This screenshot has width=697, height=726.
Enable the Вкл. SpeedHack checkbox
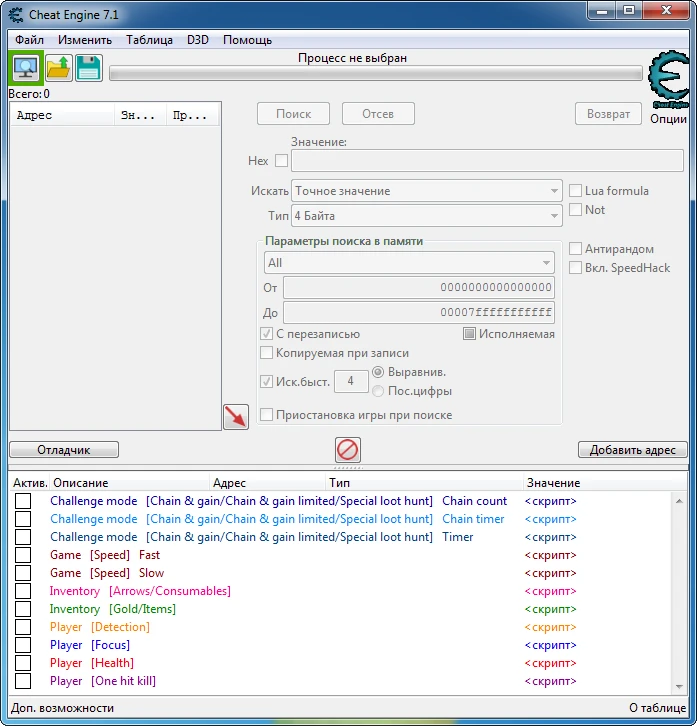pos(575,268)
